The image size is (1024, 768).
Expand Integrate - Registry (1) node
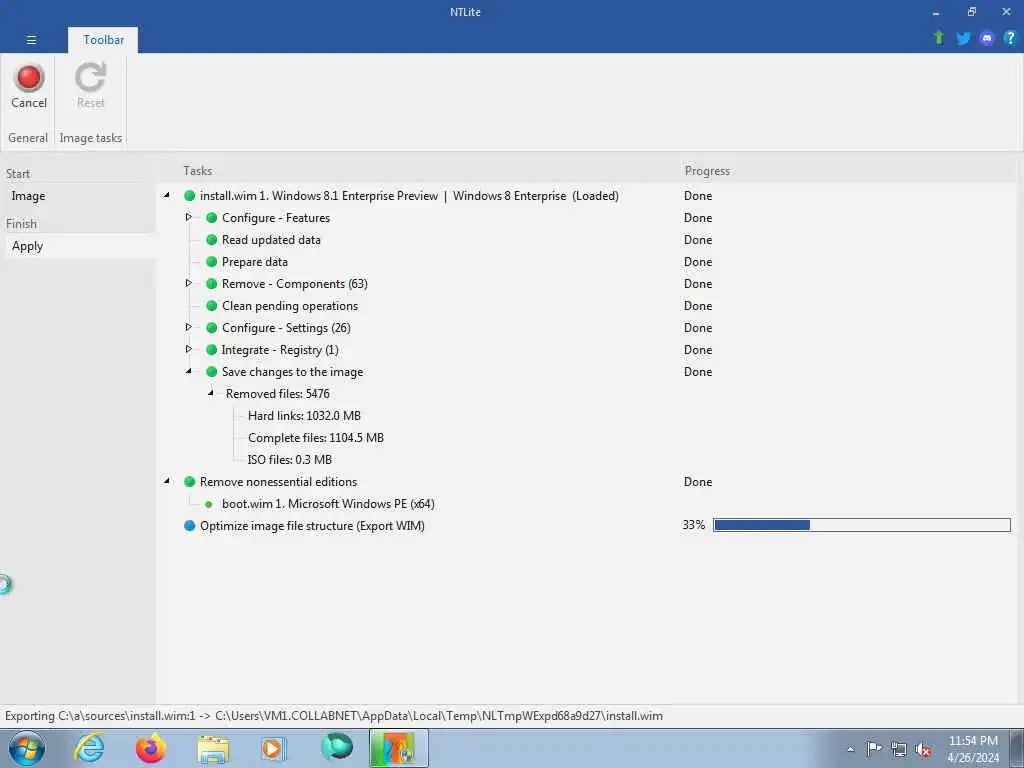click(189, 349)
